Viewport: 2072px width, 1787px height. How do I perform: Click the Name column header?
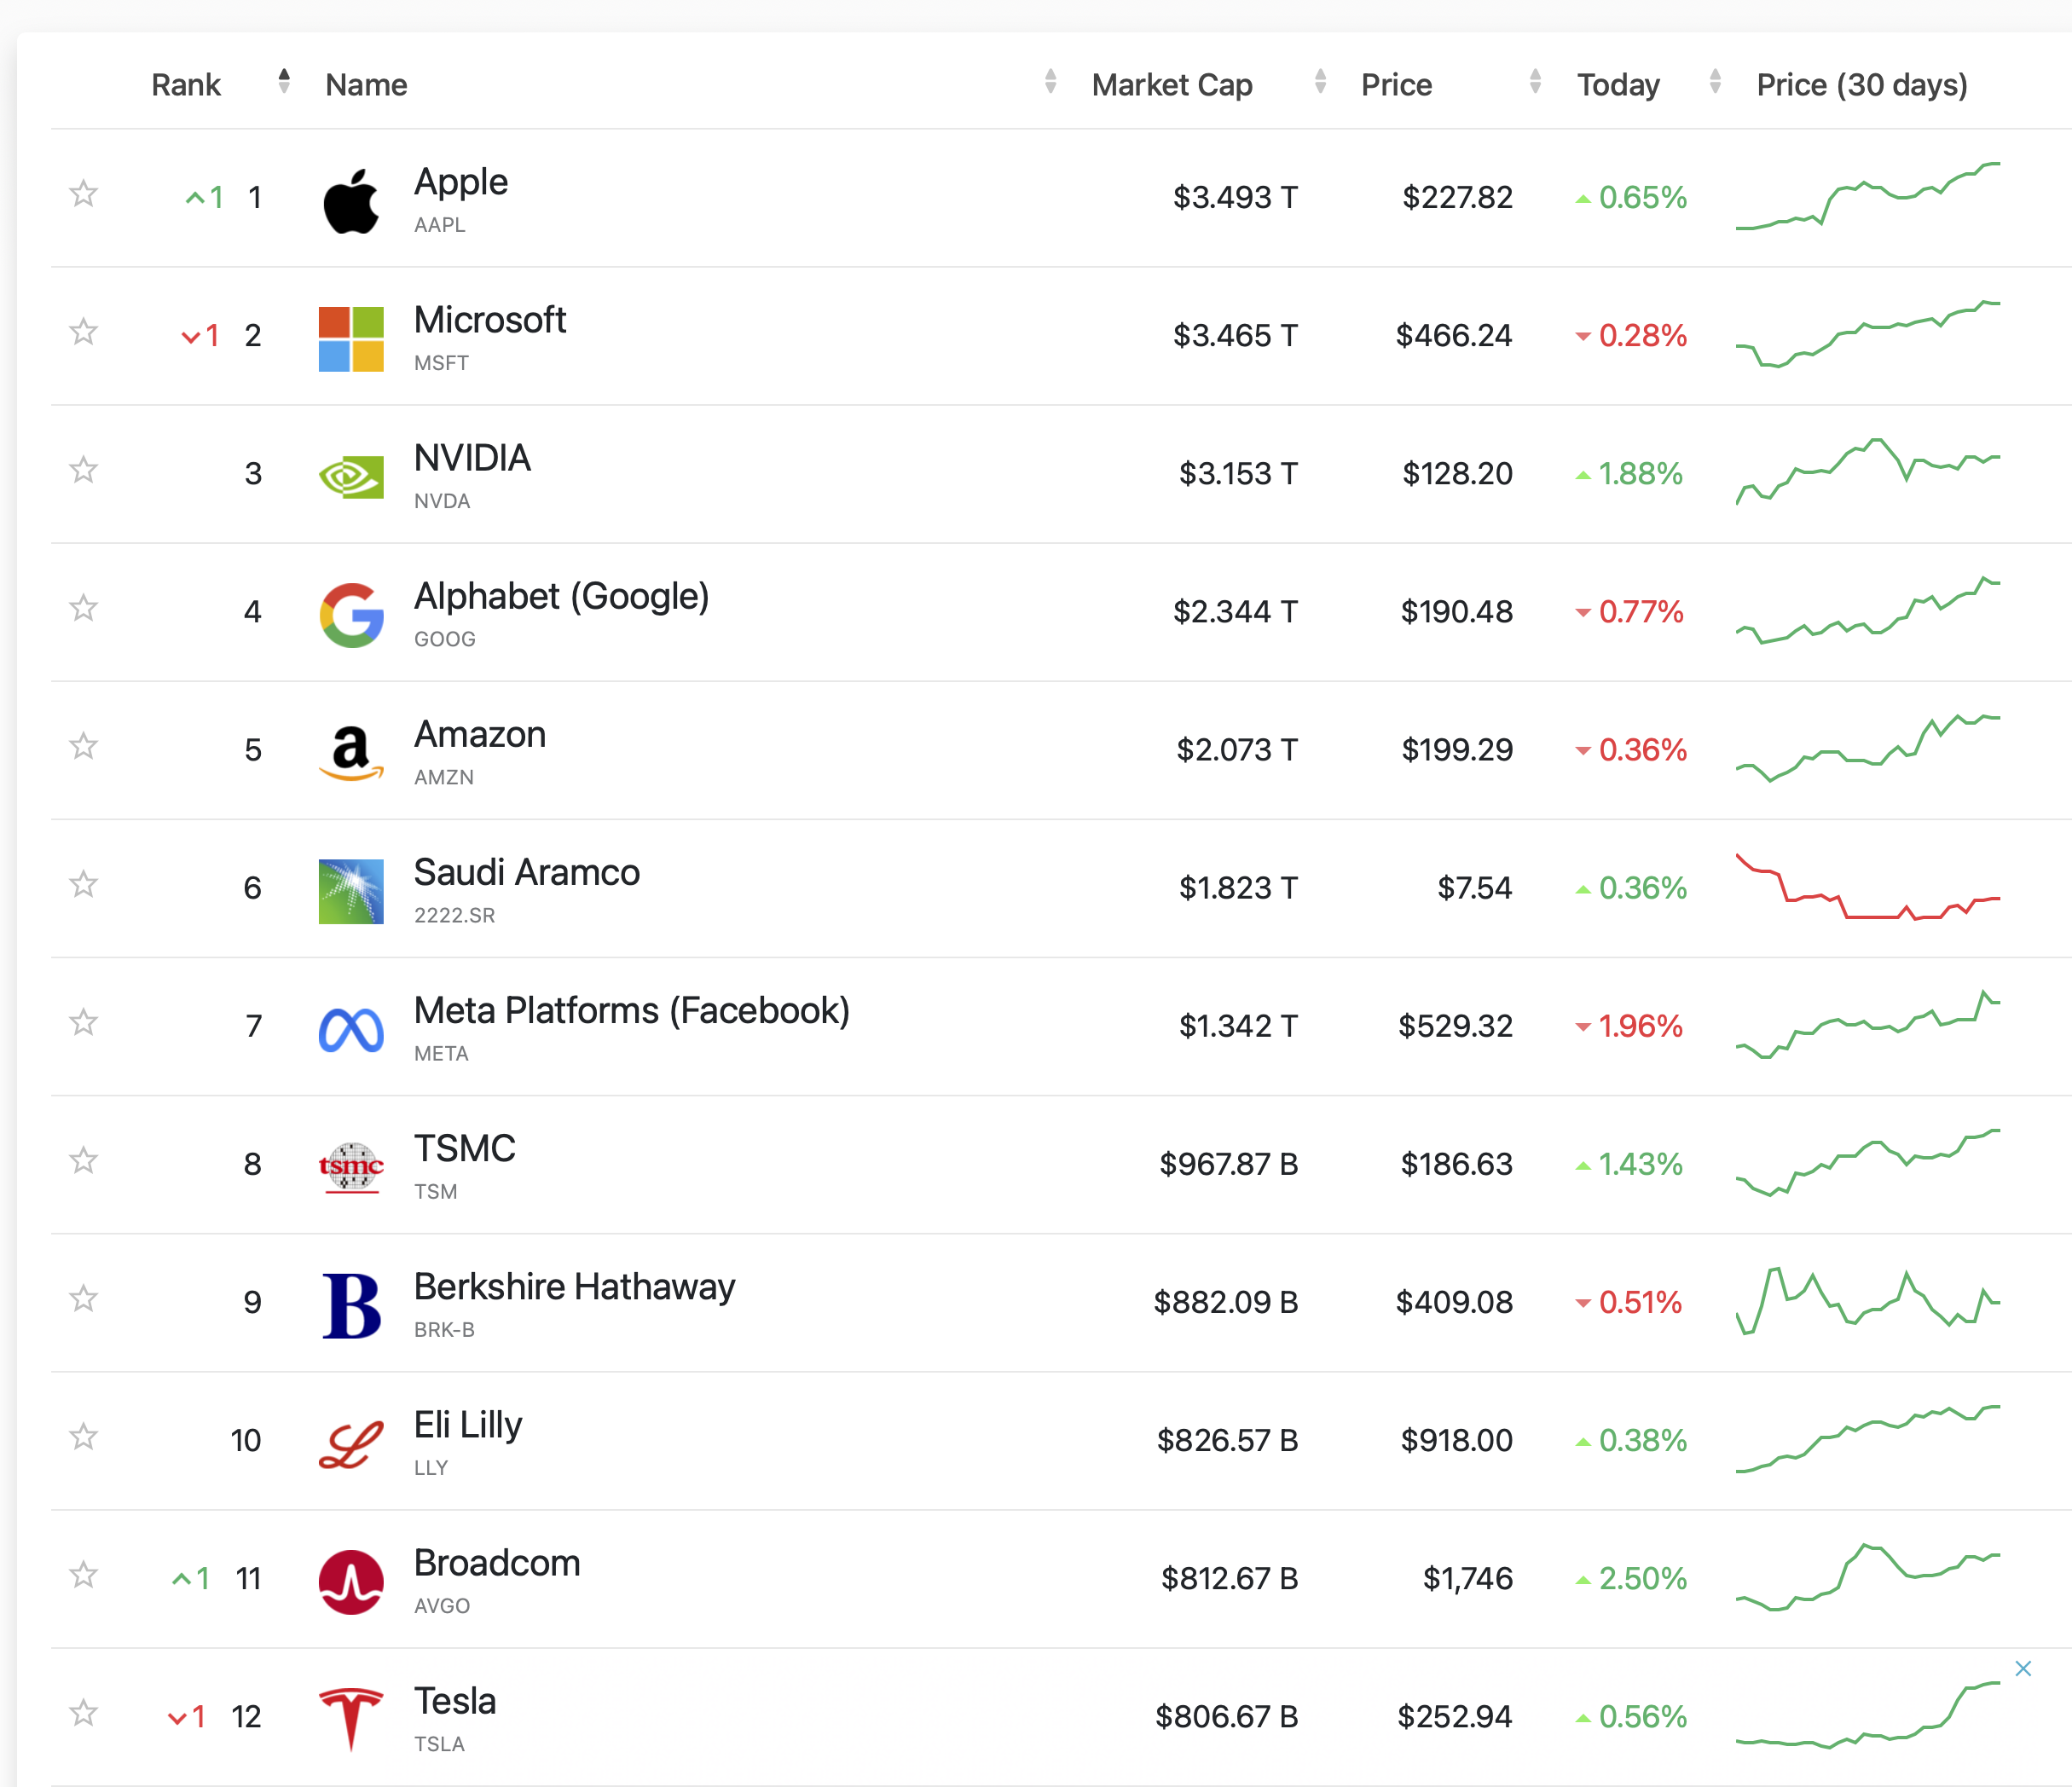point(366,85)
